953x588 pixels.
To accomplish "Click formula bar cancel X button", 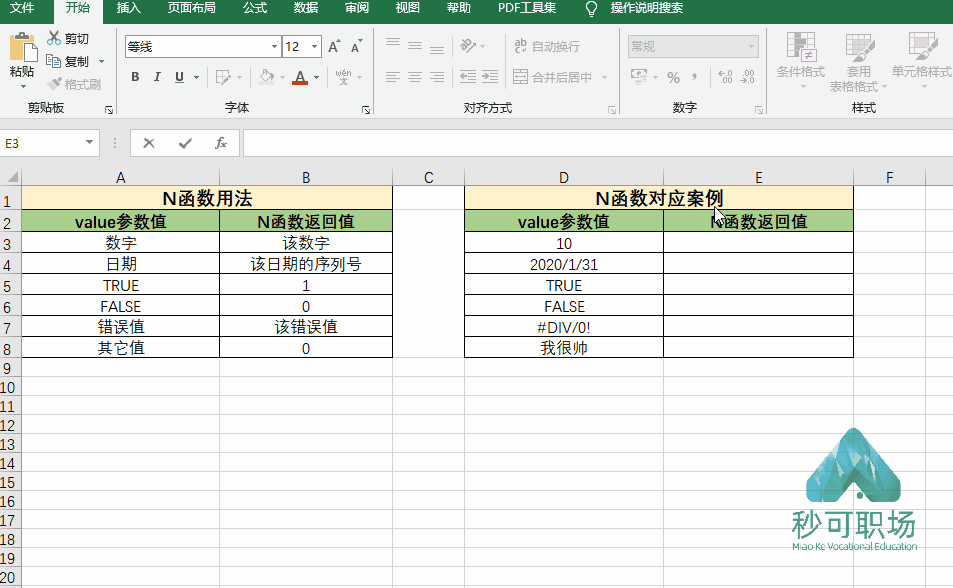I will 149,143.
